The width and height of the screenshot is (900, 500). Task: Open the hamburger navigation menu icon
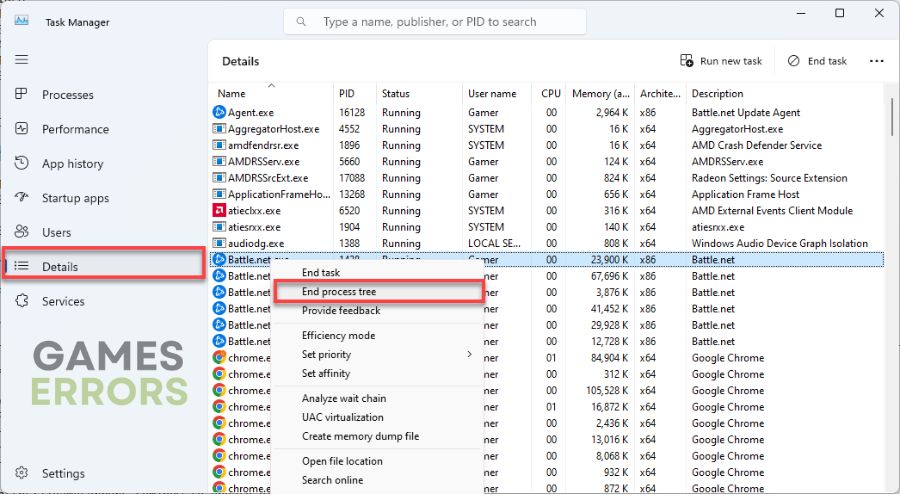pos(21,60)
